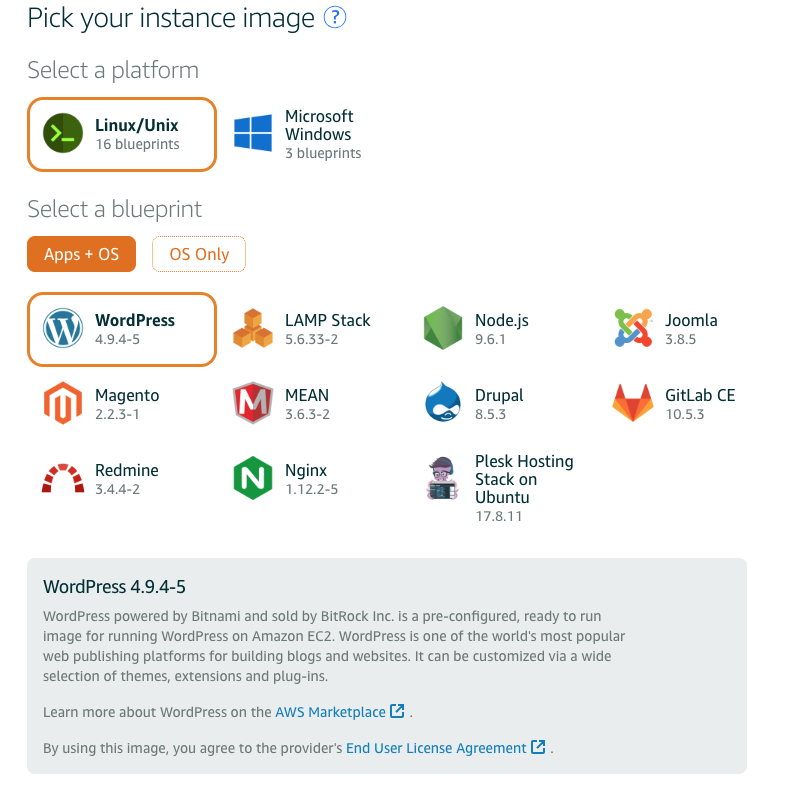The height and width of the screenshot is (793, 785).
Task: Pick the Redmine bridge icon
Action: click(x=63, y=479)
